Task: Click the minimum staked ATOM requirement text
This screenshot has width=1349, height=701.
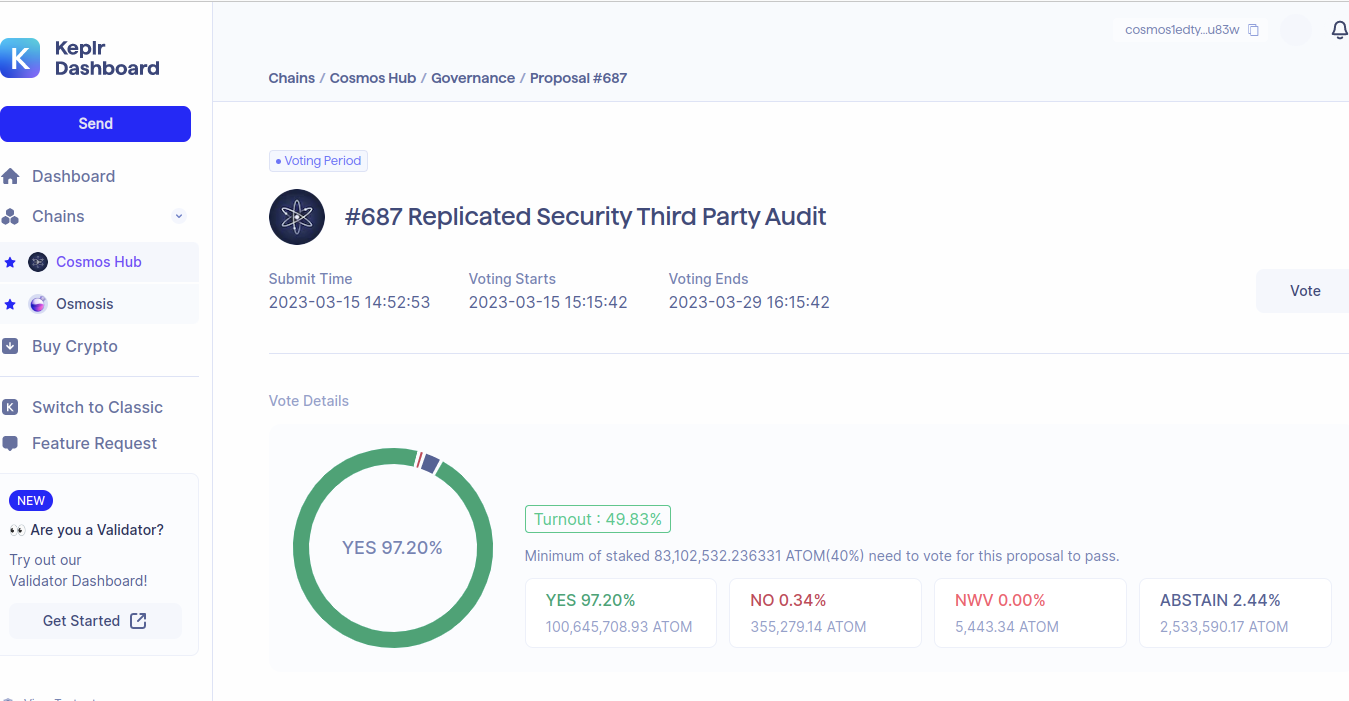Action: pos(822,556)
